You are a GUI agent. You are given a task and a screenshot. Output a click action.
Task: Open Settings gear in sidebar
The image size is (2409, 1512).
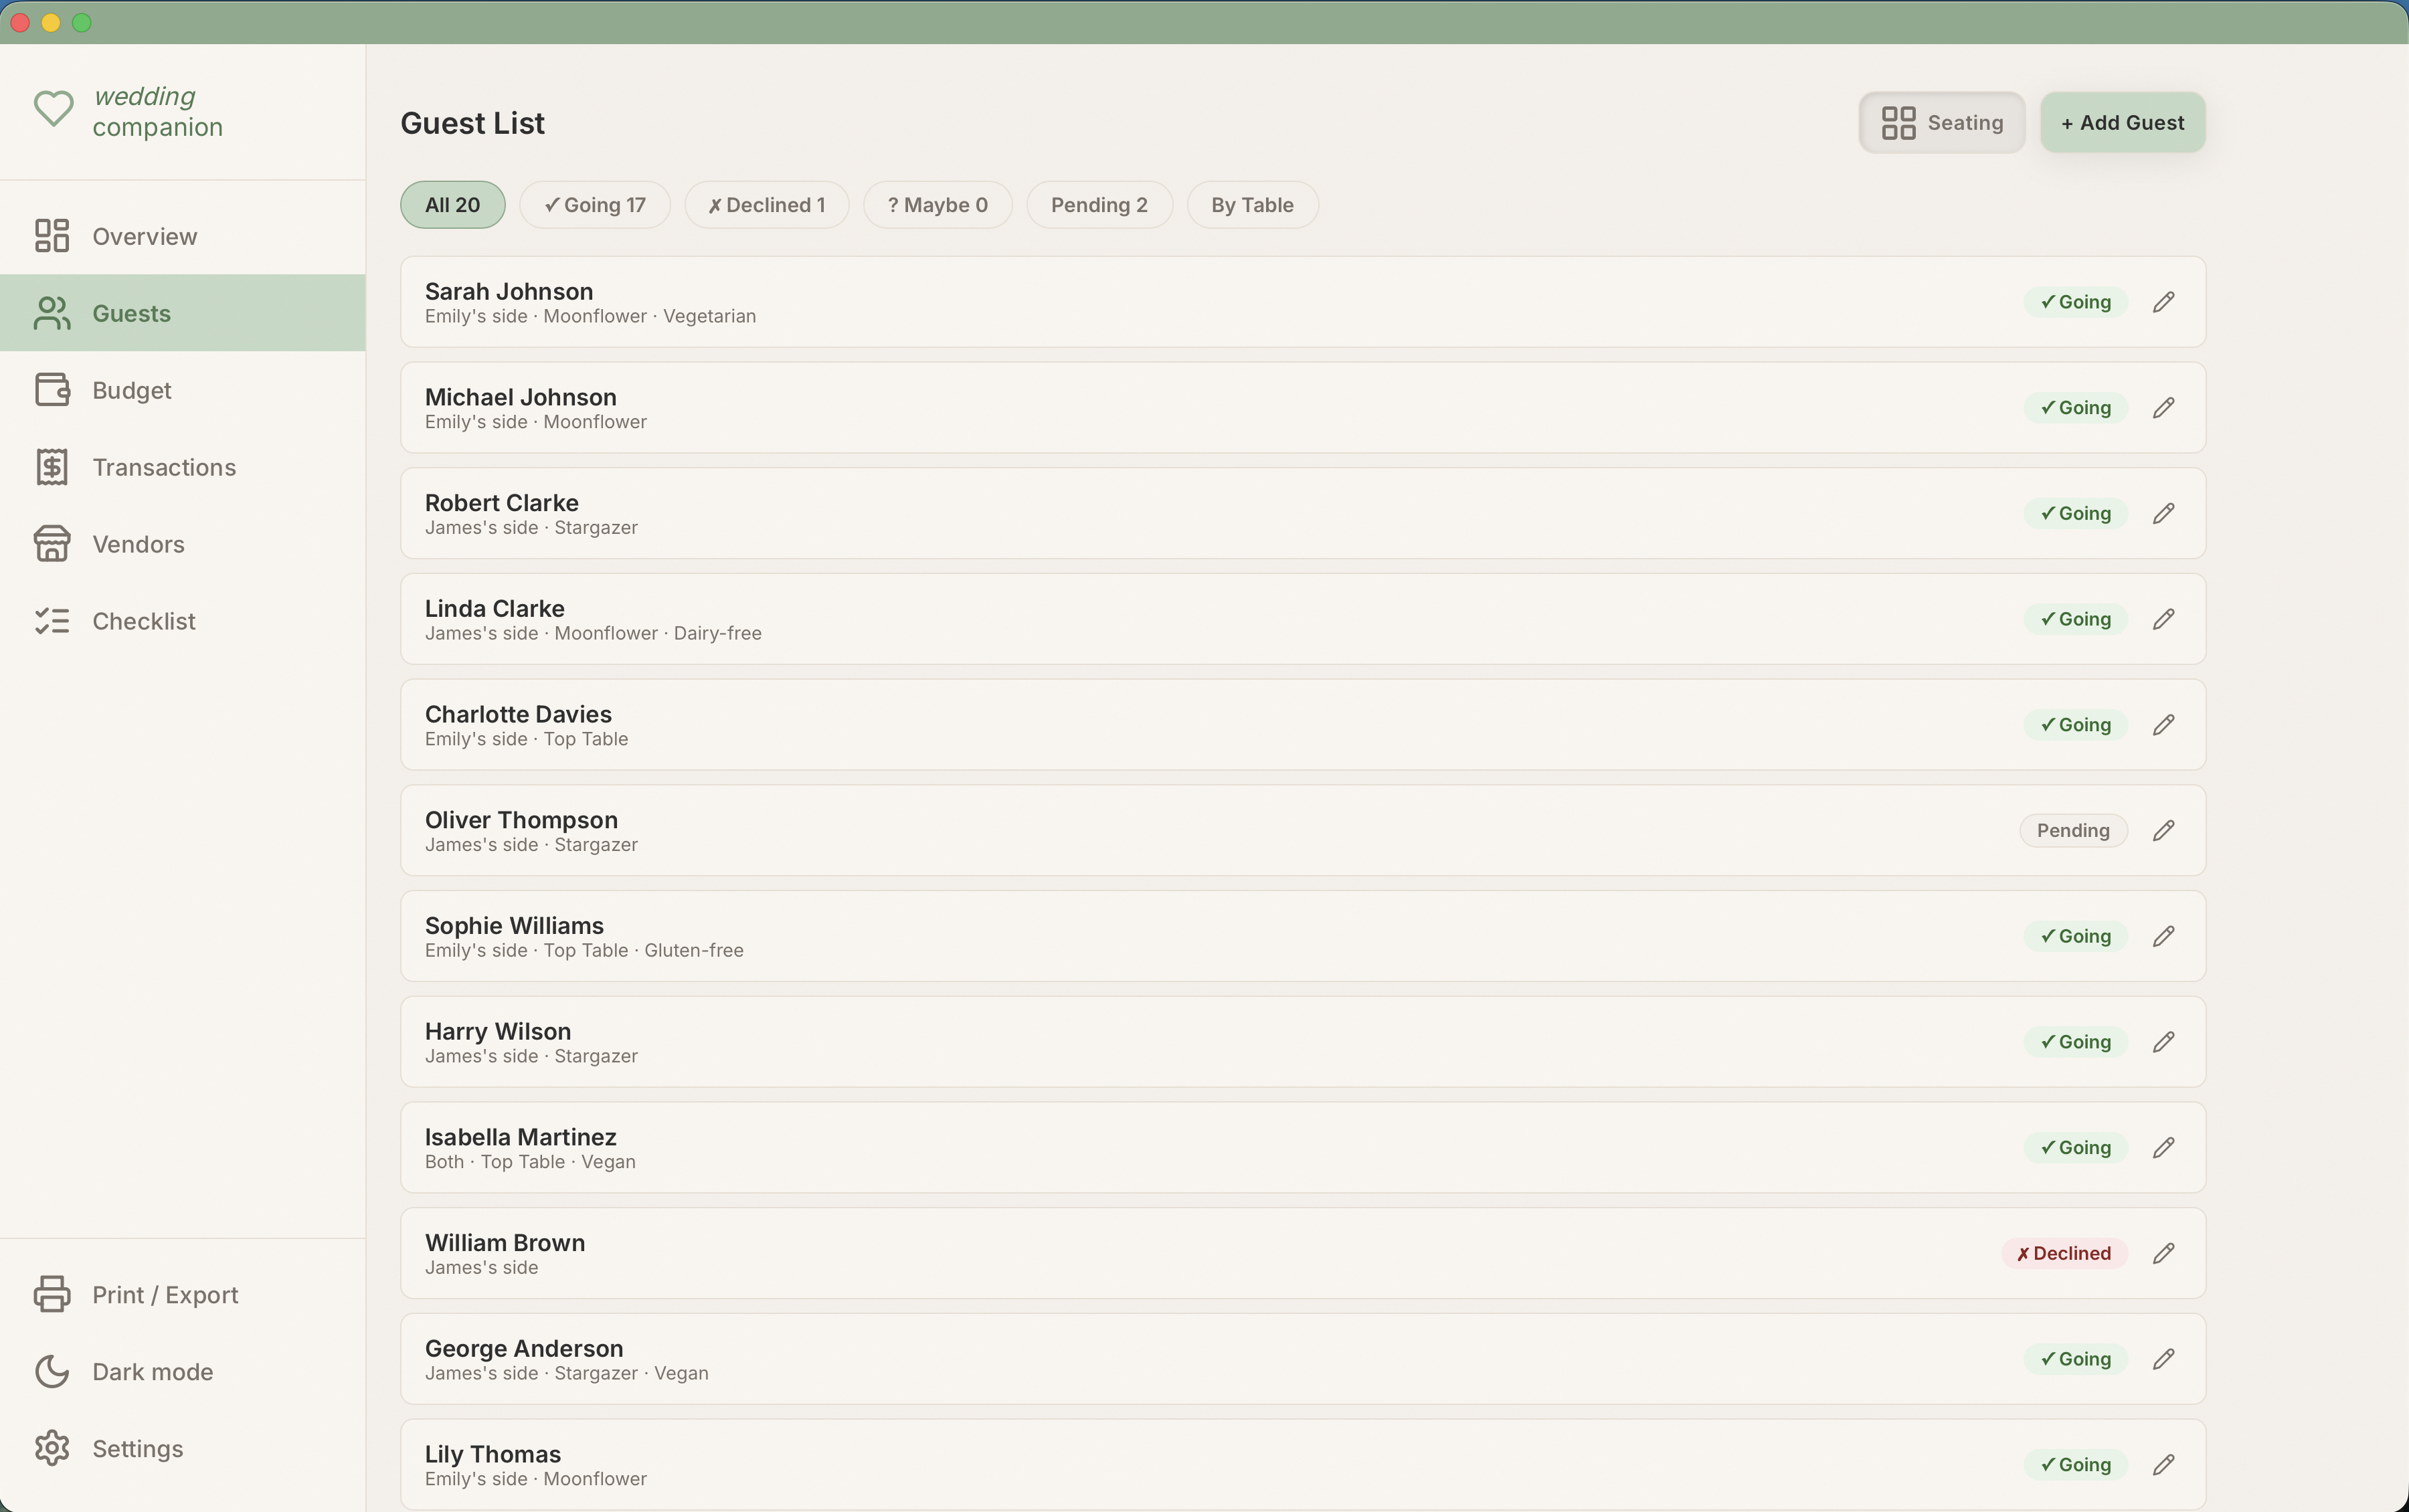[52, 1448]
